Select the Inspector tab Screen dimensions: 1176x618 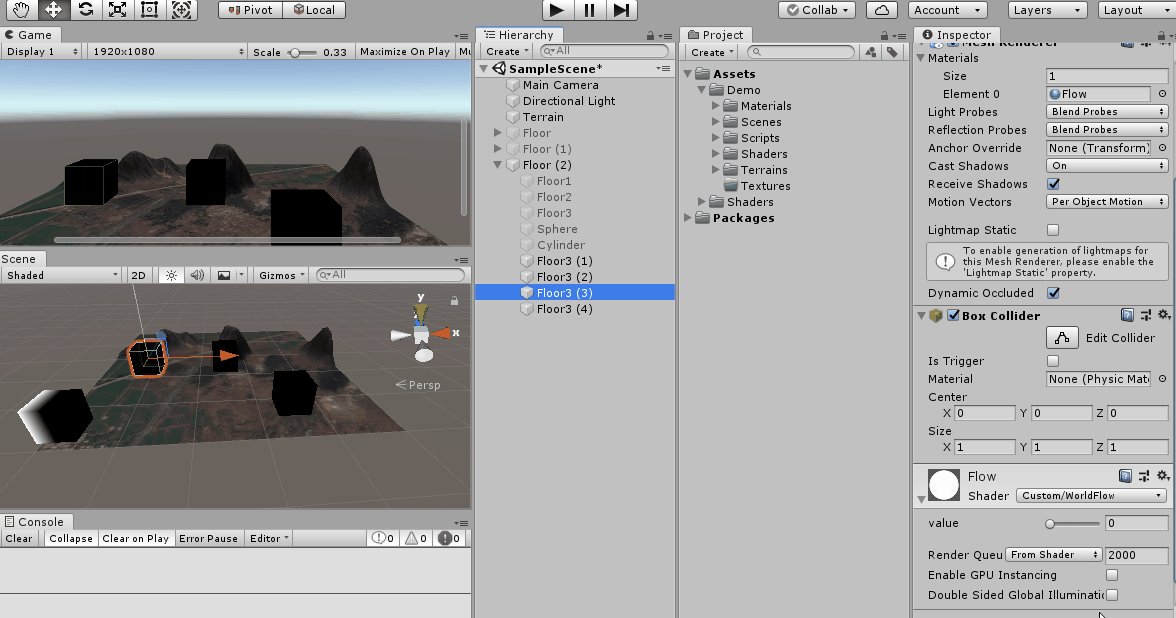956,34
